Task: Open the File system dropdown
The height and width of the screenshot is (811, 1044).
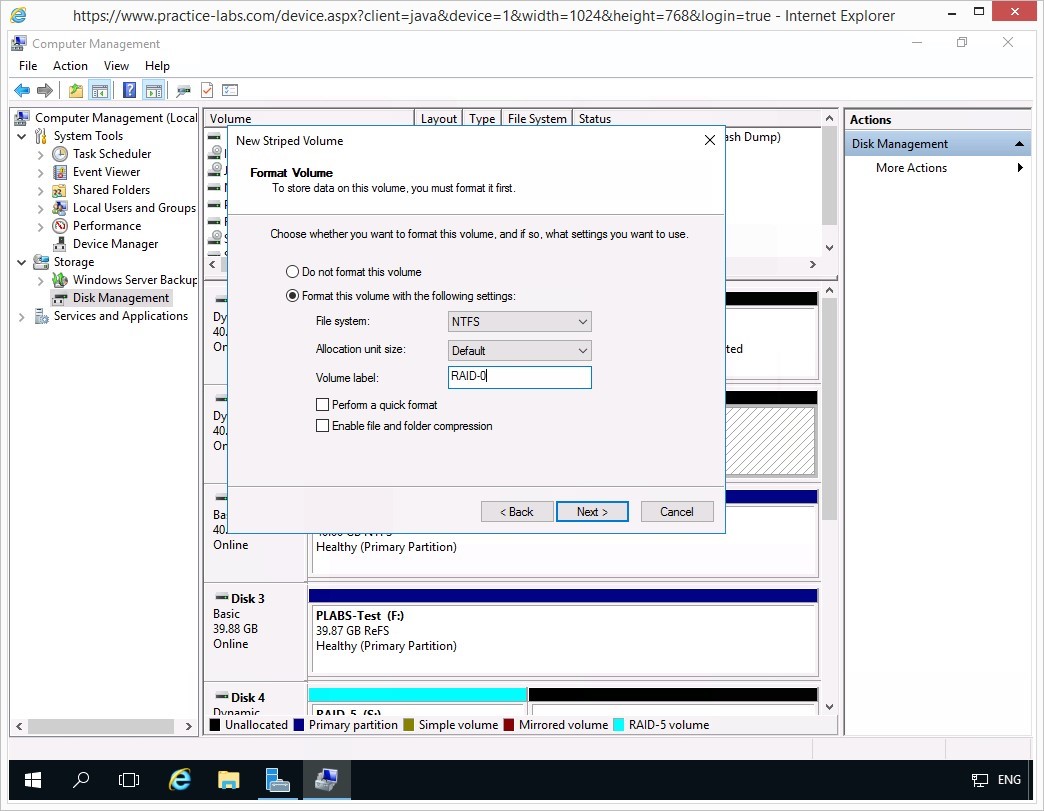Action: 520,322
